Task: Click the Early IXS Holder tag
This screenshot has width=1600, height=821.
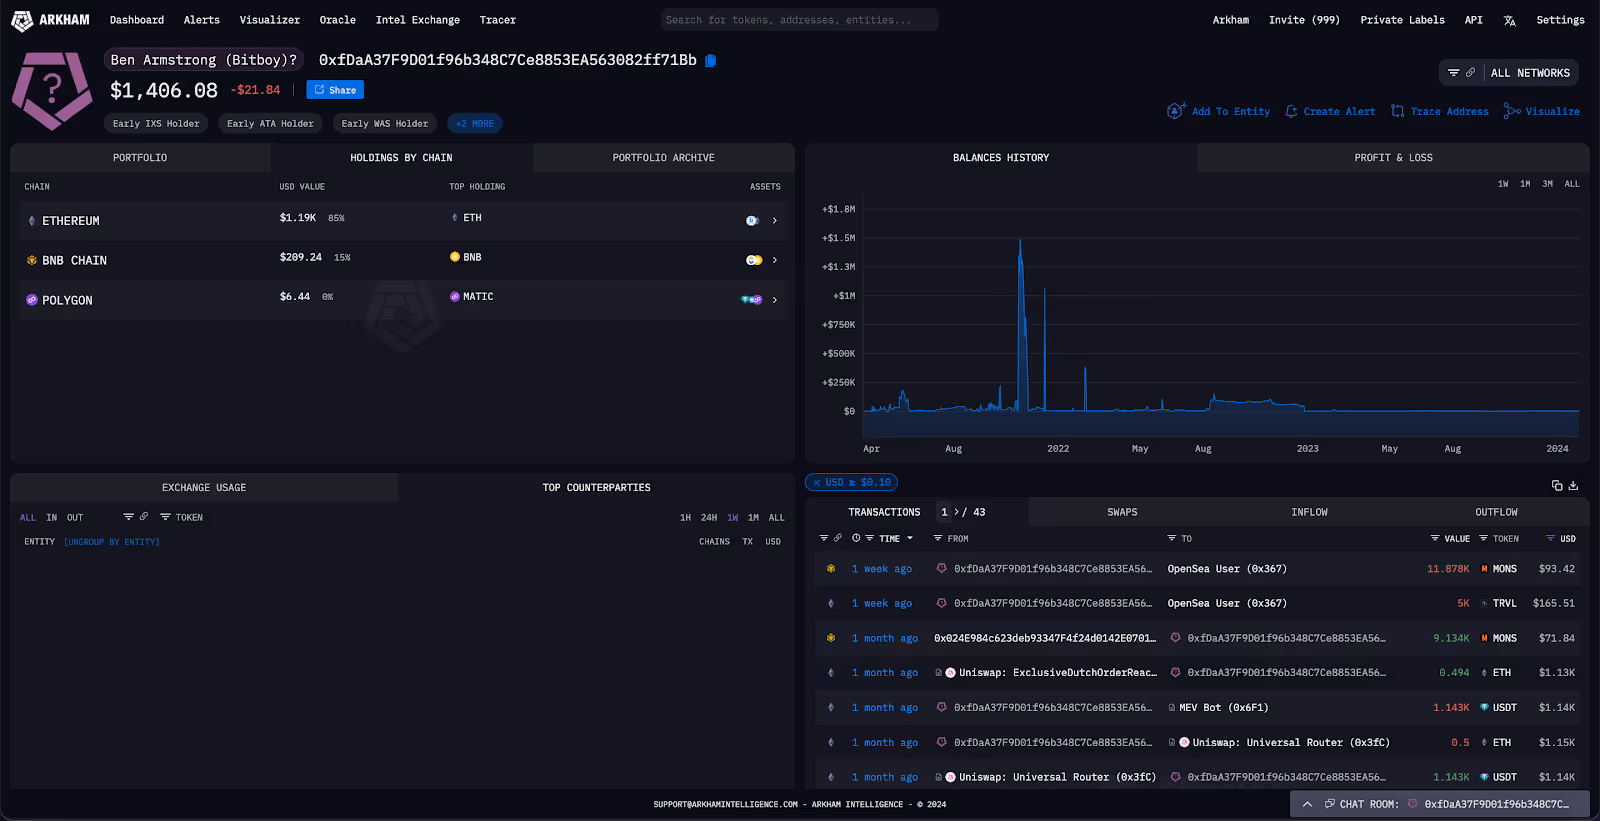Action: tap(156, 124)
